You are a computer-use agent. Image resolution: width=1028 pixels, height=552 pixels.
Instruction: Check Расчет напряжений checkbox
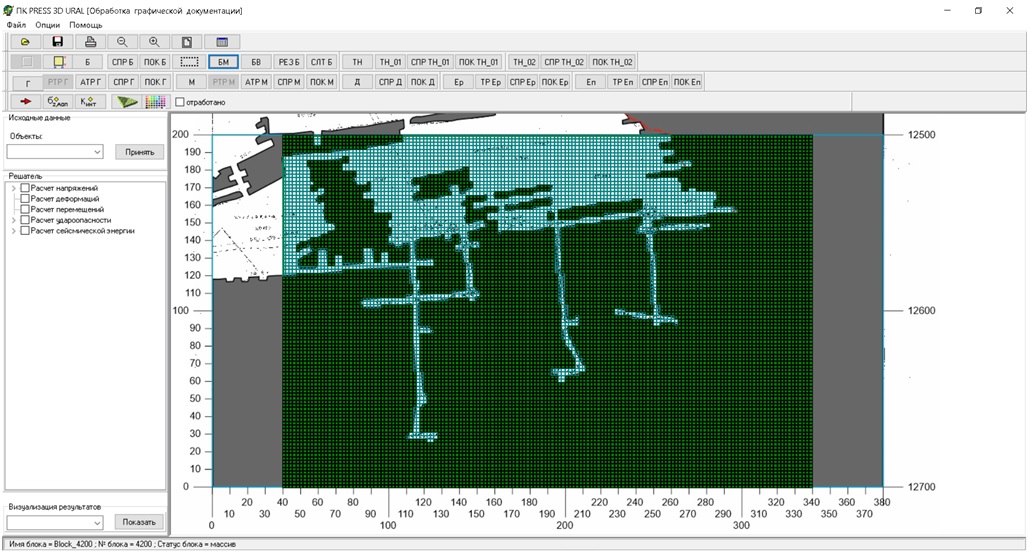tap(25, 188)
